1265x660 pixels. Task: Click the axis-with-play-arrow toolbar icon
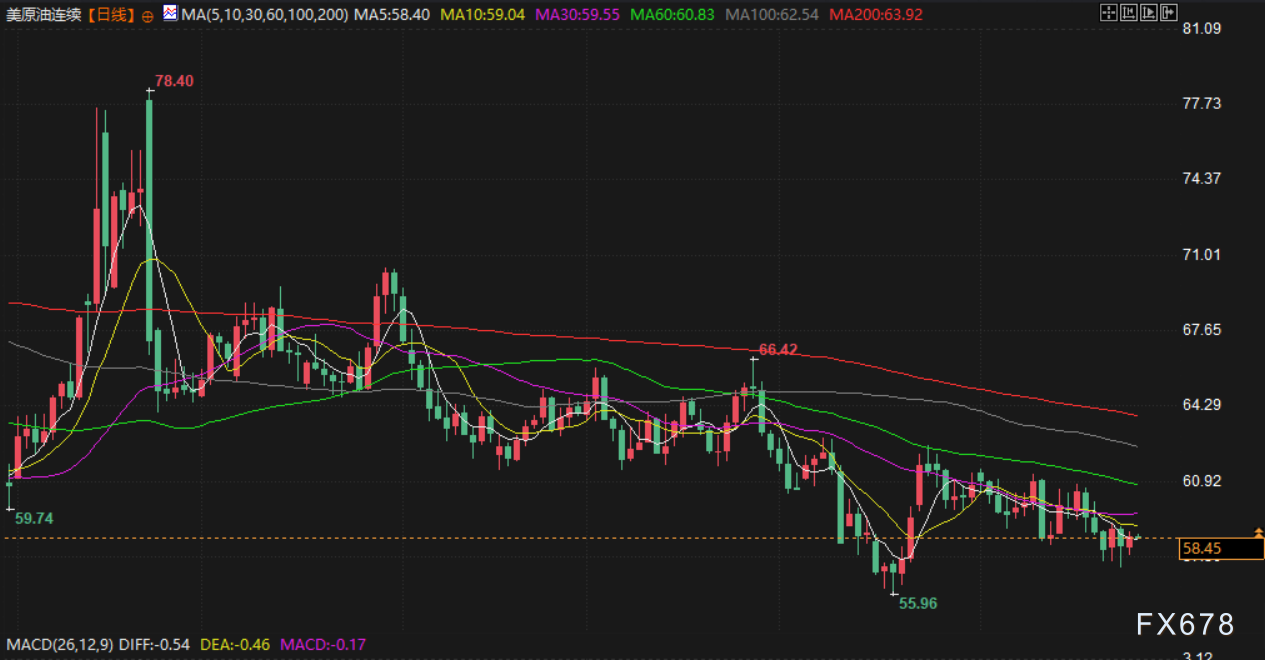pos(1148,13)
